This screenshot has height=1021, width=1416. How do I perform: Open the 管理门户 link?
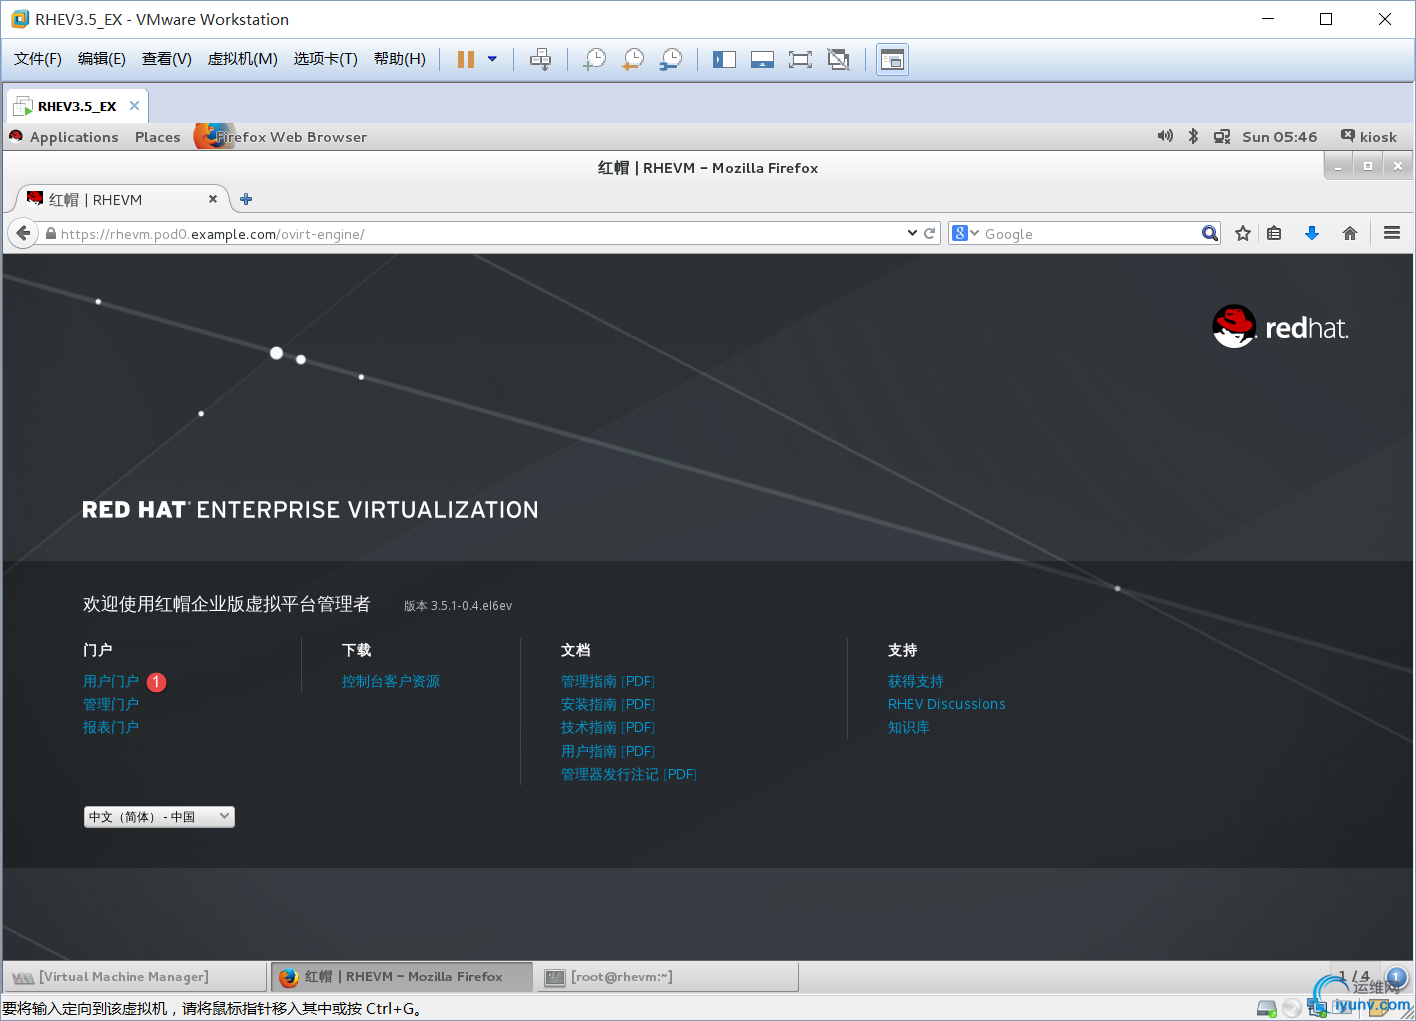point(111,704)
